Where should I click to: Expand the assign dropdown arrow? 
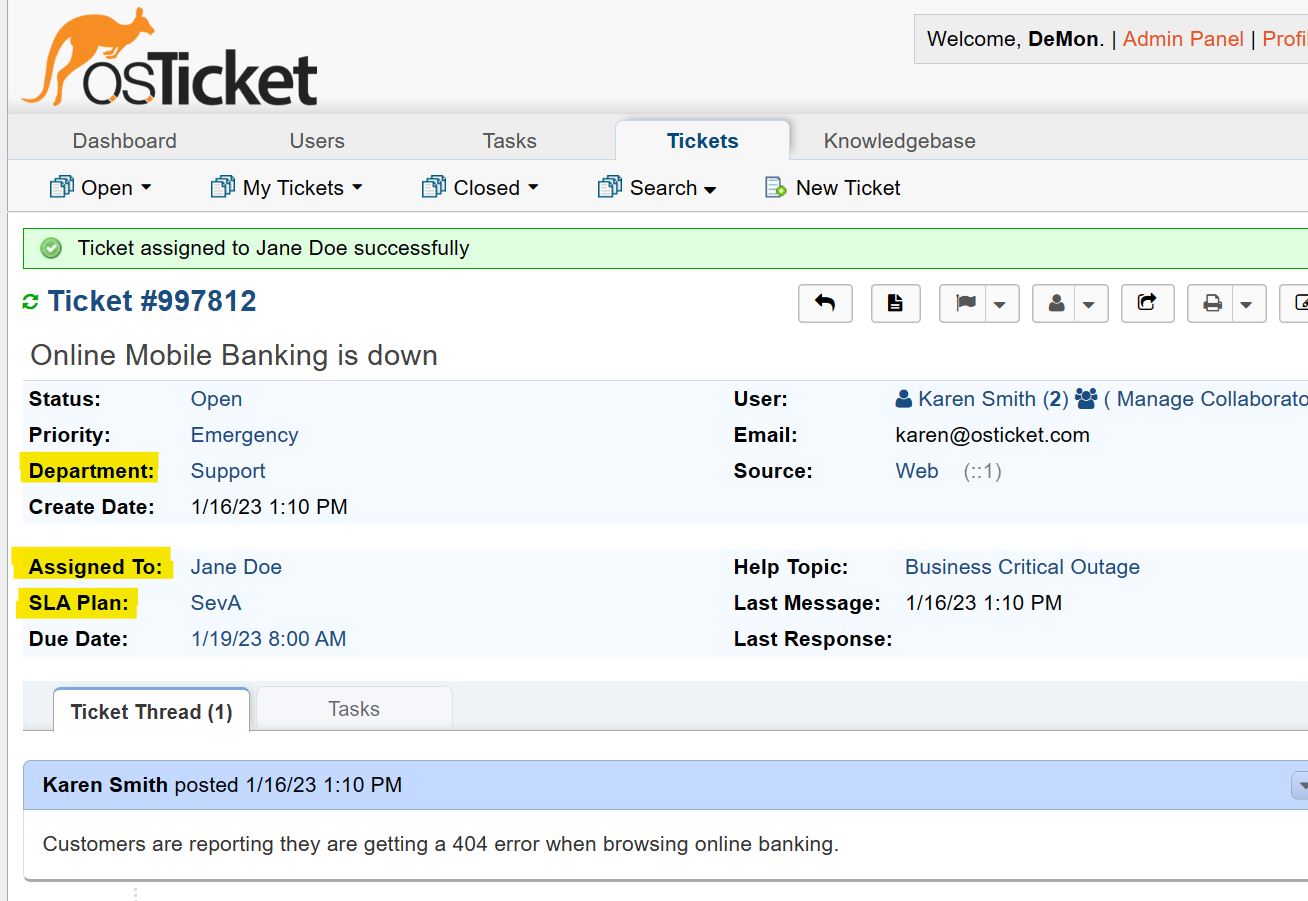[x=1088, y=303]
